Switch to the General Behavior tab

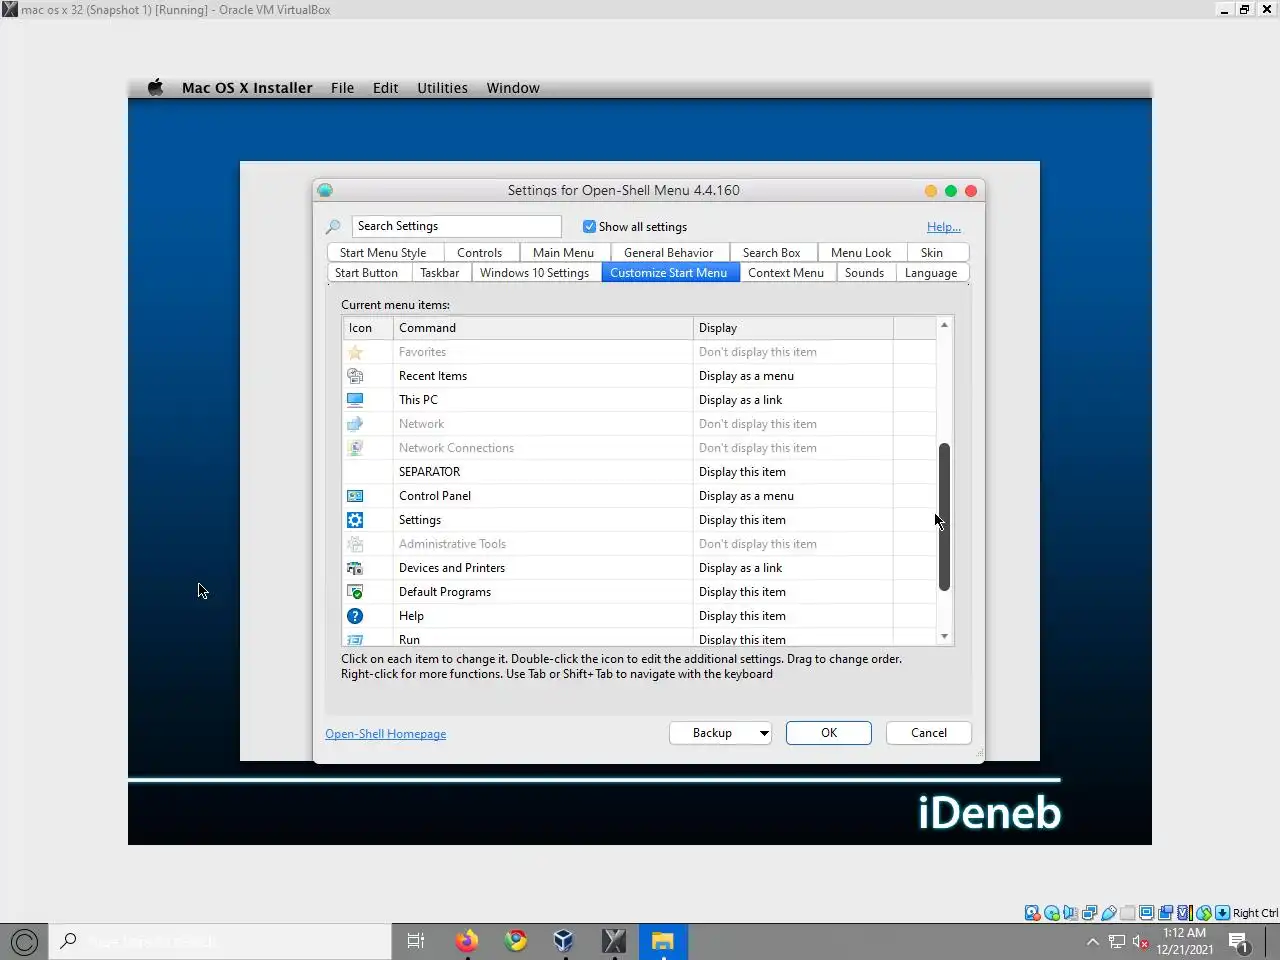point(668,253)
